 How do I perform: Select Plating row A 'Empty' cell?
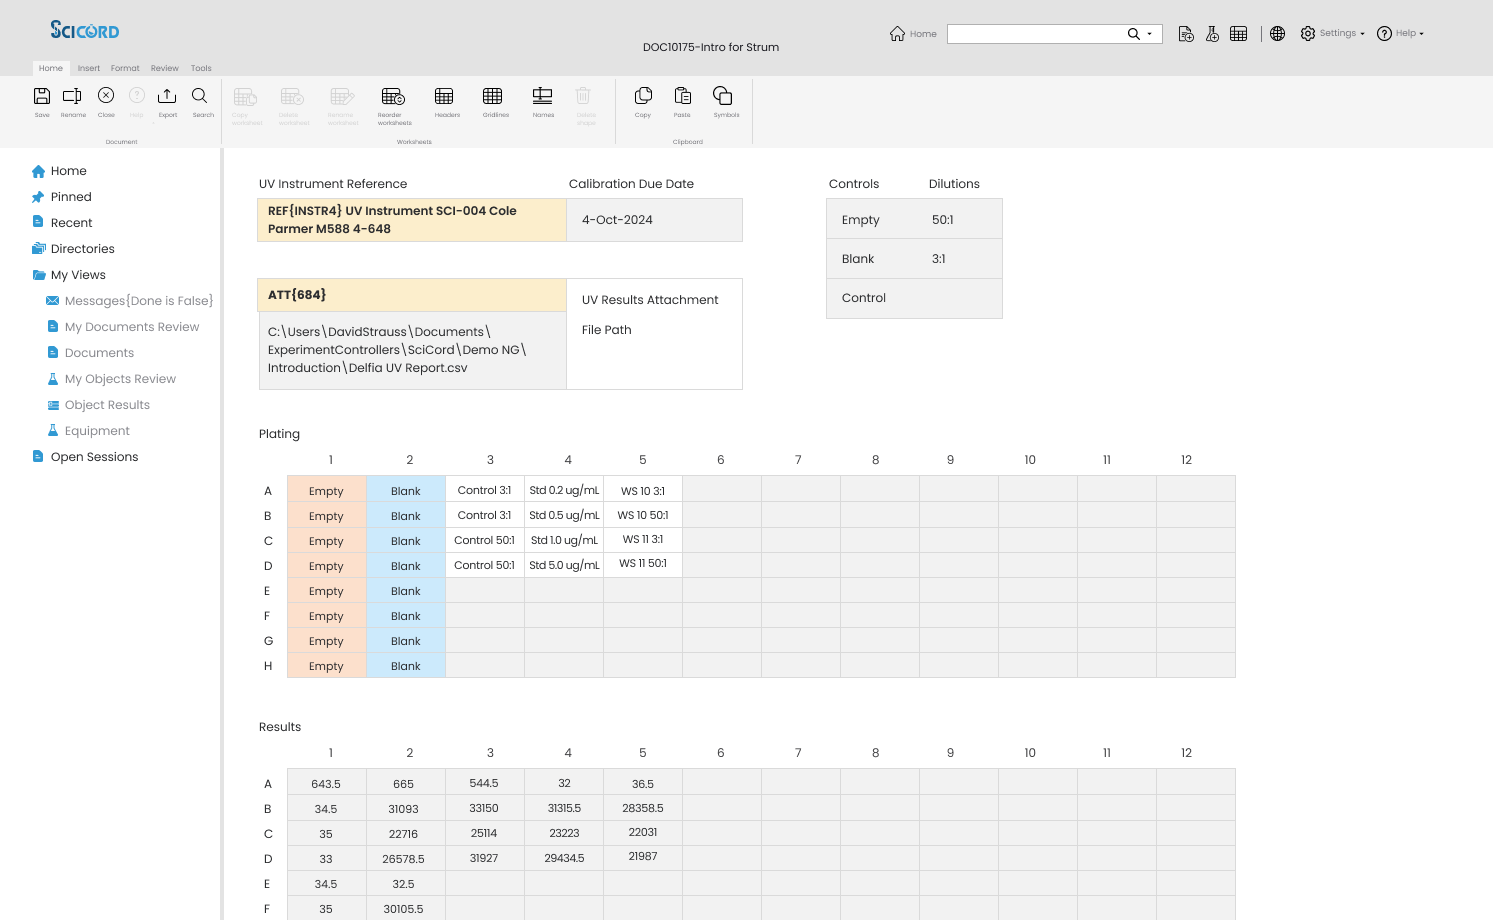(x=326, y=491)
